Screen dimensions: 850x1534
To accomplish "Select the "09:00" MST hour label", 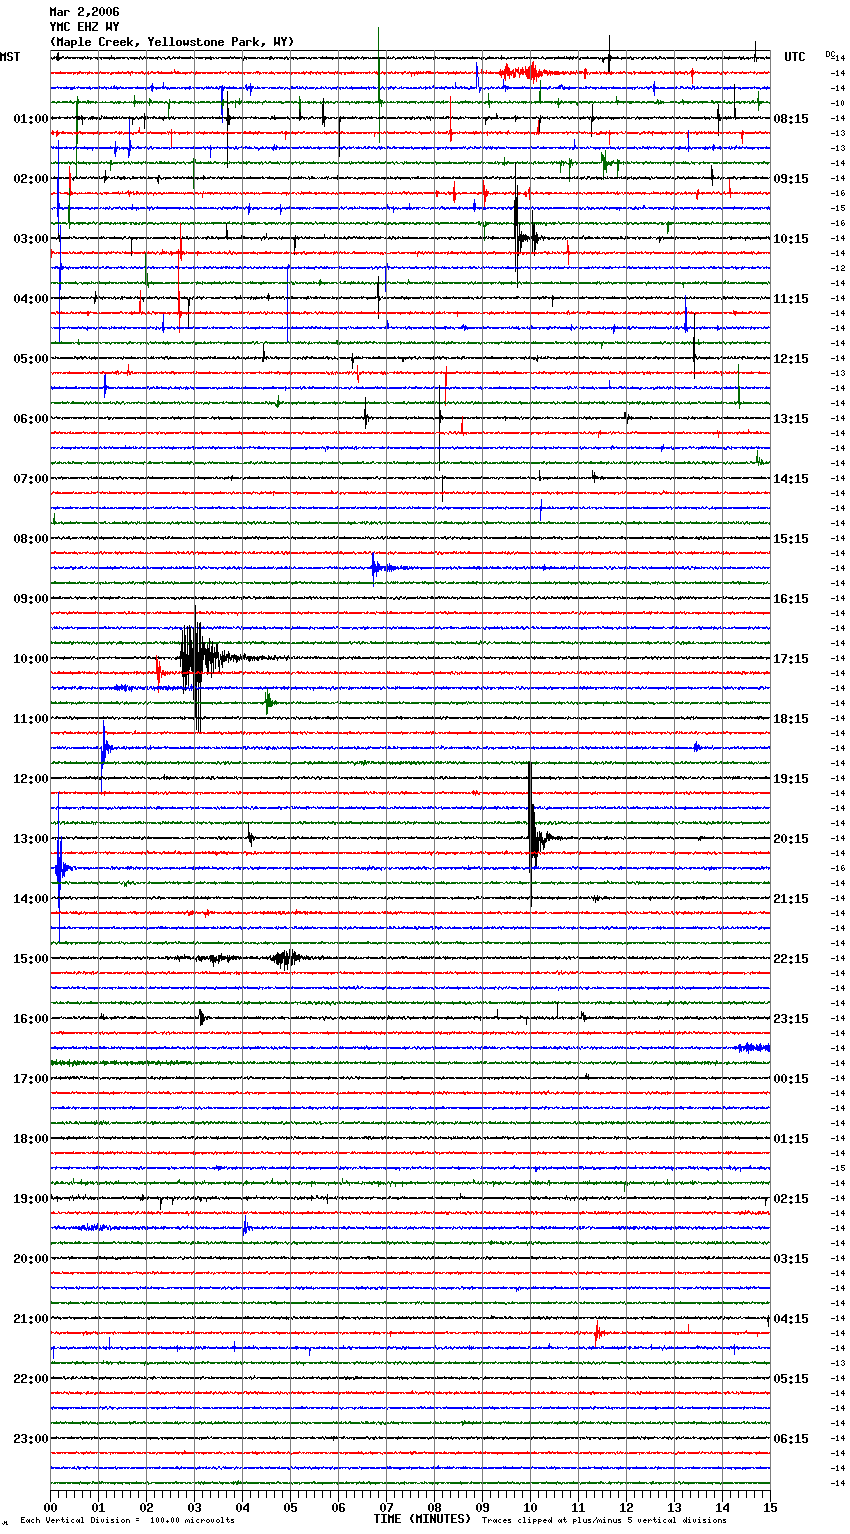I will click(31, 599).
